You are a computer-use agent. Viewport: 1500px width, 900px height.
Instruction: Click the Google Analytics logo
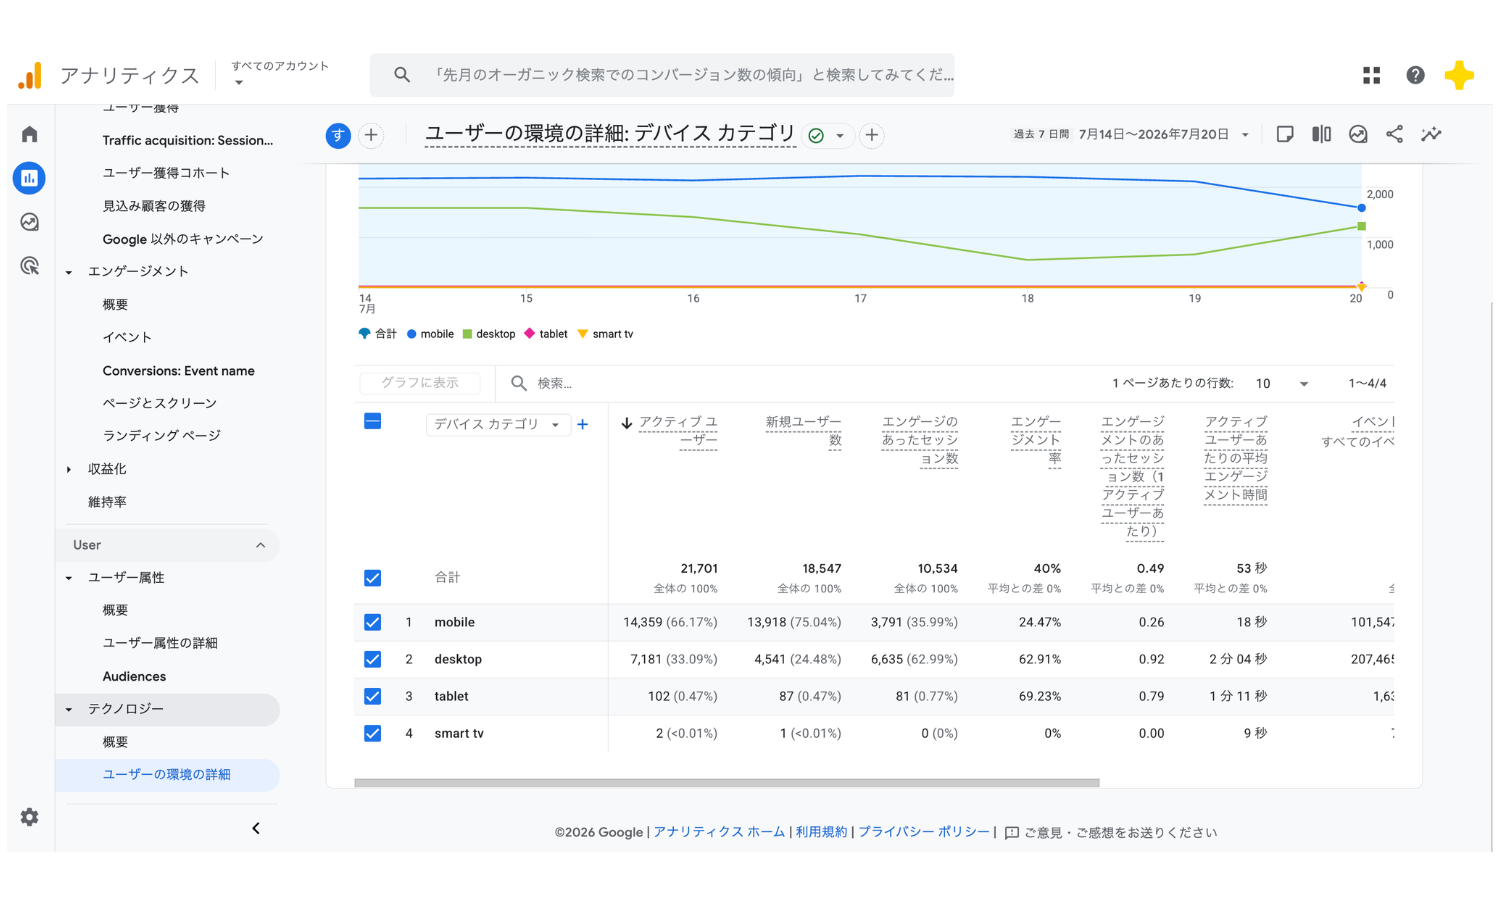coord(30,75)
